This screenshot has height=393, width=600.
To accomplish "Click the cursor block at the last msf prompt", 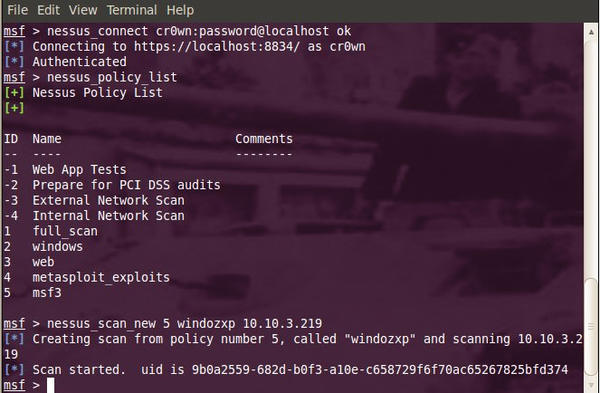I will [x=51, y=385].
